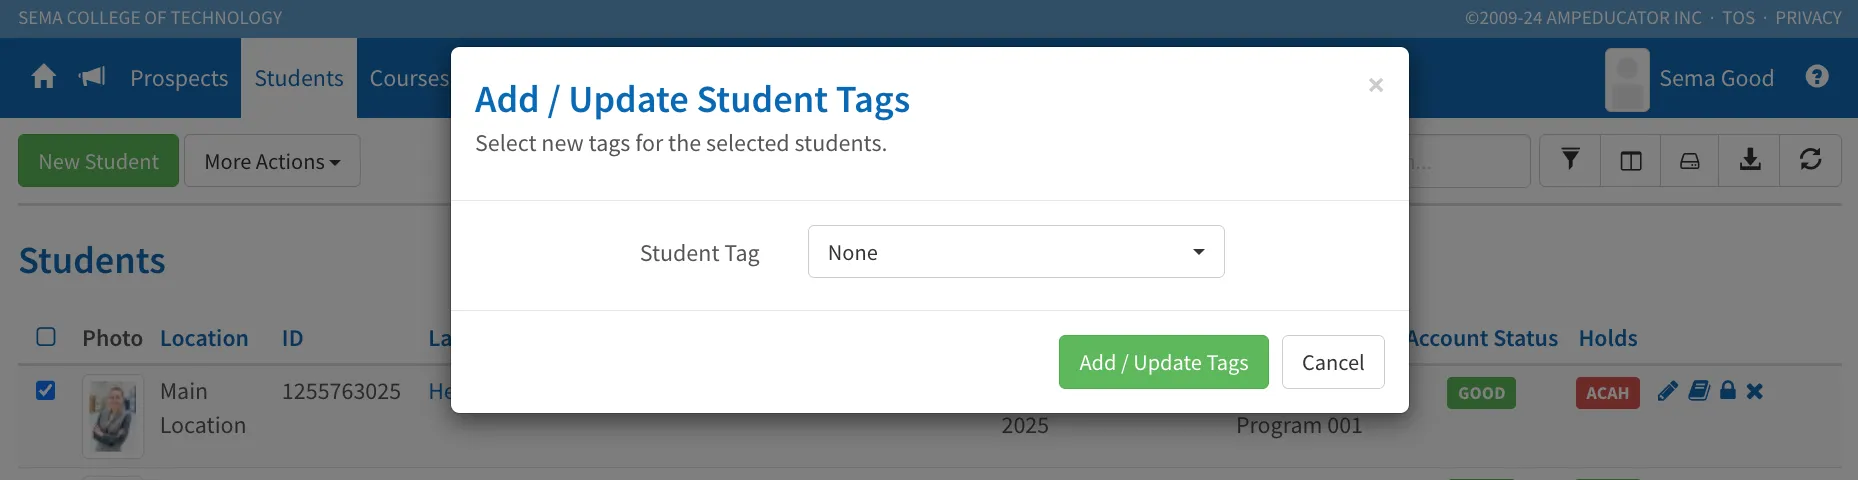
Task: Click the download icon
Action: 1750,160
